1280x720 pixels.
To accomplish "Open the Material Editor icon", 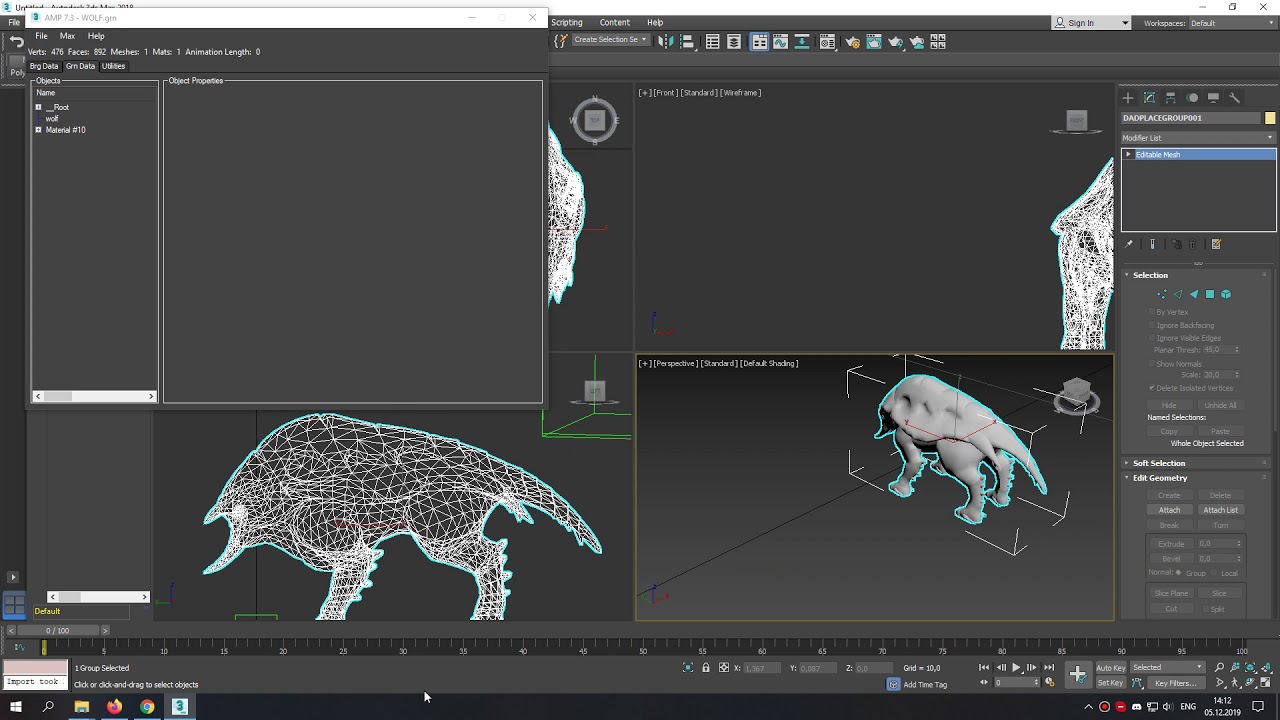I will click(827, 41).
